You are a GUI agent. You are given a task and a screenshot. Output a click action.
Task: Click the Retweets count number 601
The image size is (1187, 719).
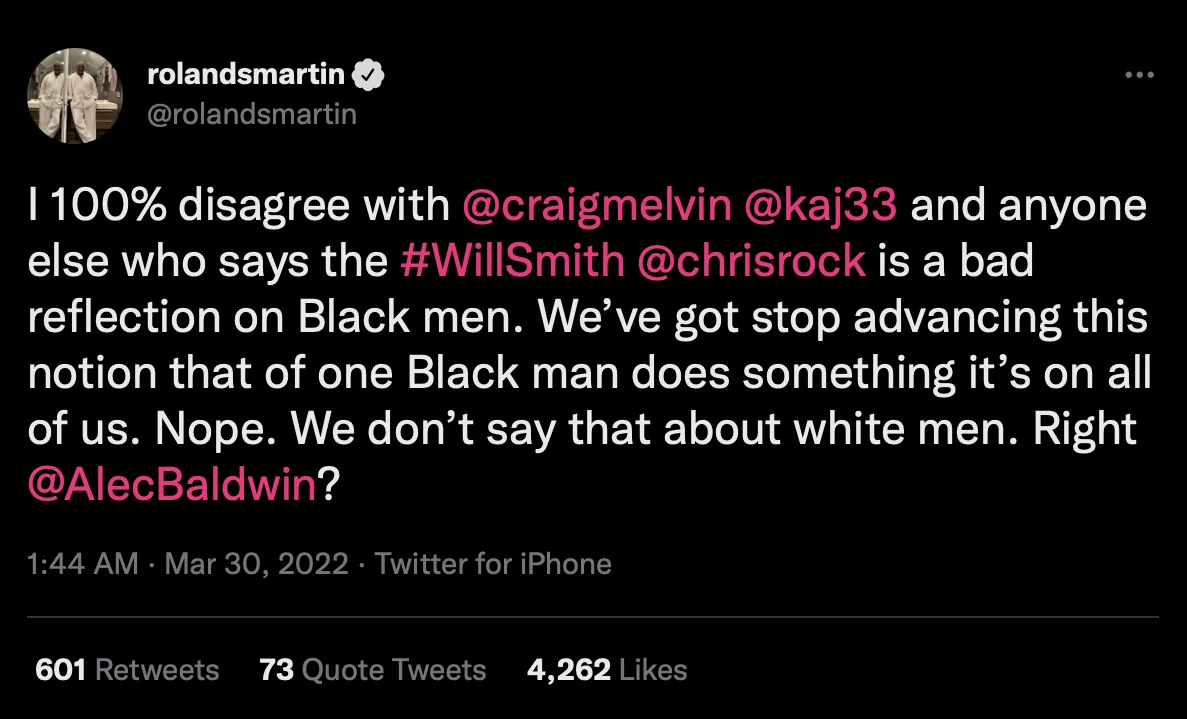pyautogui.click(x=63, y=669)
